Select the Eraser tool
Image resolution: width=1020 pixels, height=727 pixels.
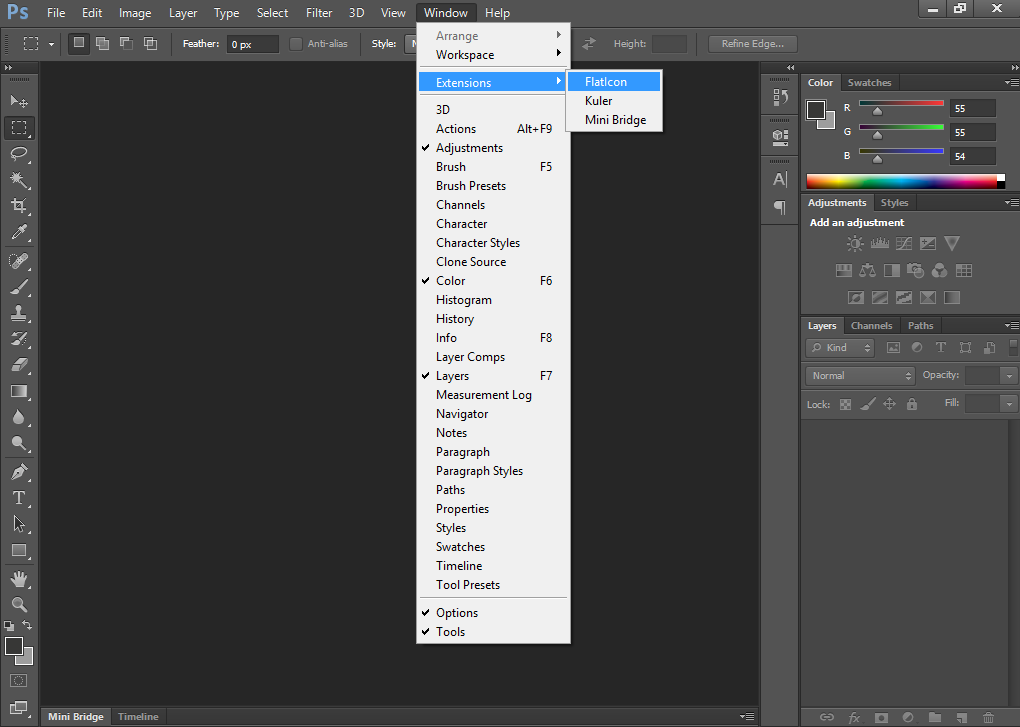tap(19, 365)
